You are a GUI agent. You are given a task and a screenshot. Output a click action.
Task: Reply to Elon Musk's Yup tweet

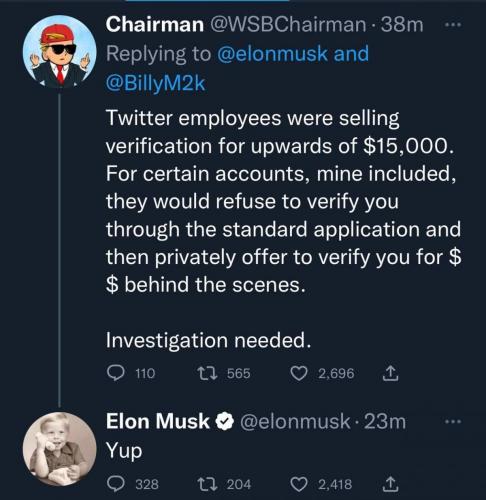coord(116,484)
